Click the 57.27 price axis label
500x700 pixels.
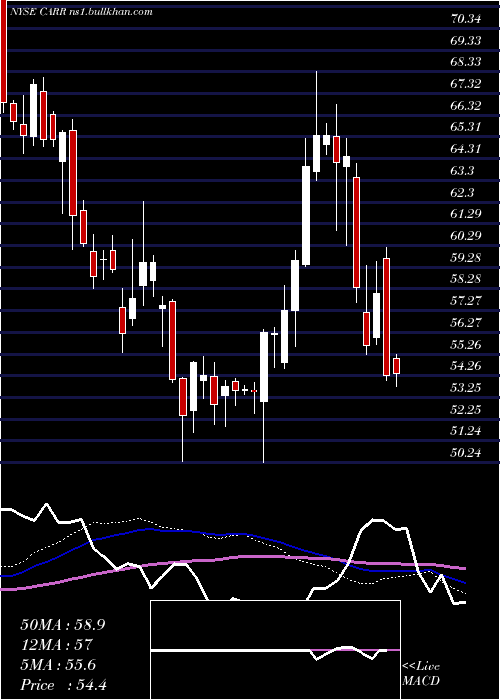pos(466,300)
